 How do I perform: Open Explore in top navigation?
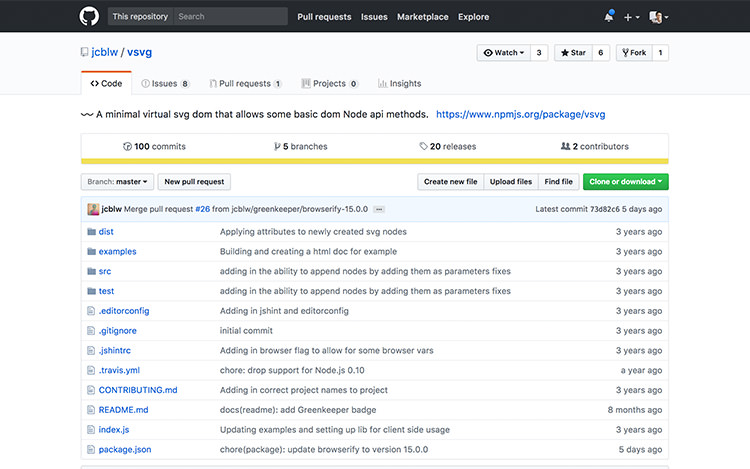coord(474,17)
